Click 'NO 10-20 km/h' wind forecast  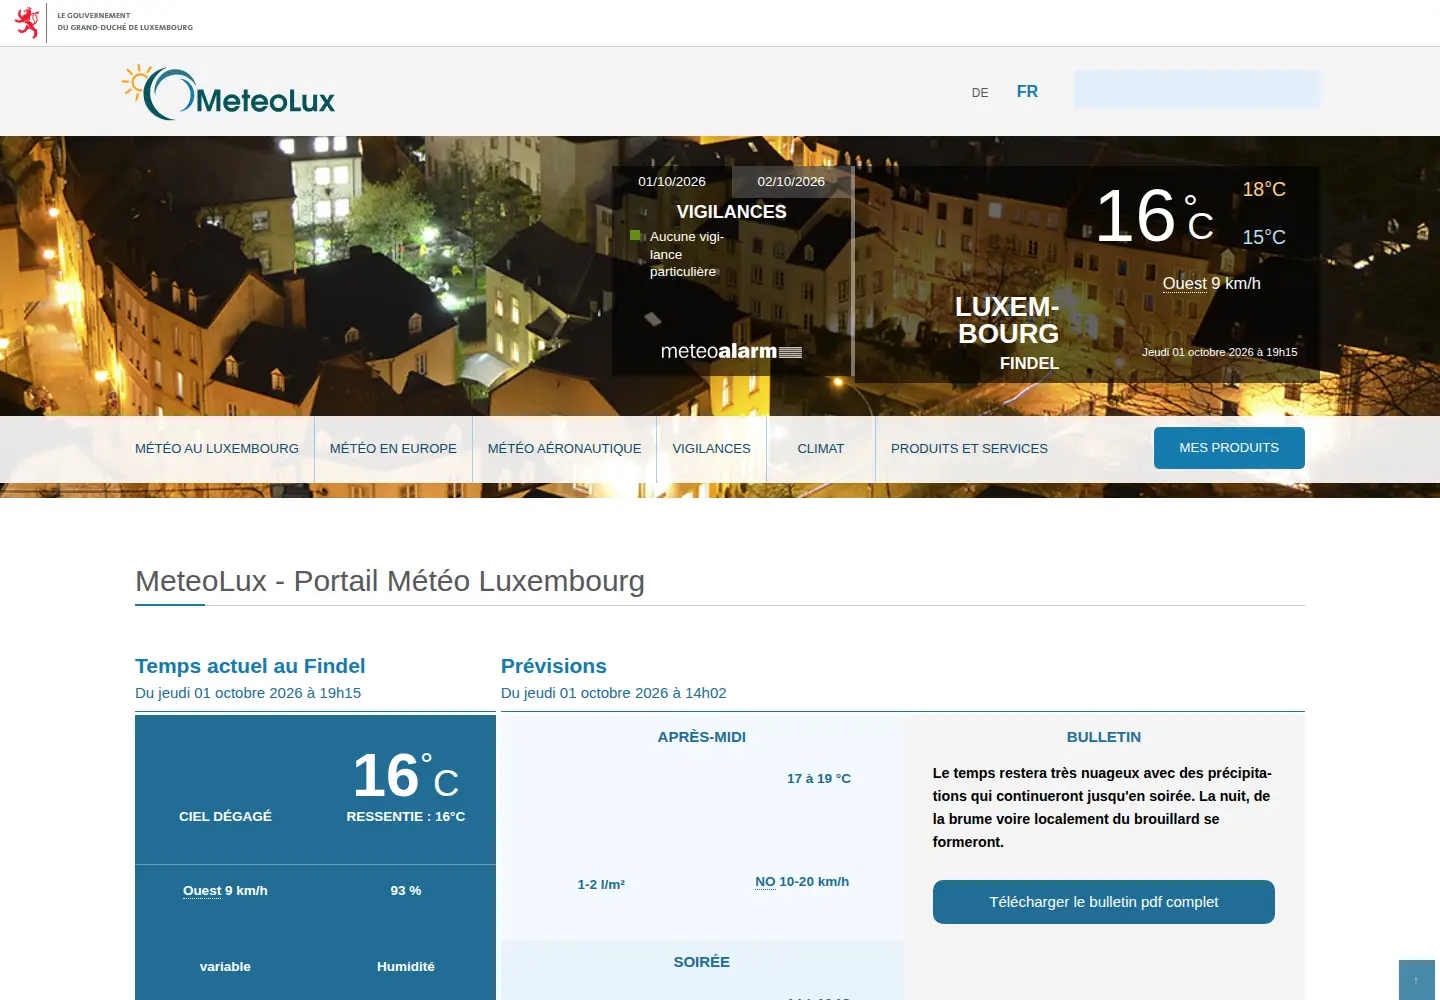[802, 881]
